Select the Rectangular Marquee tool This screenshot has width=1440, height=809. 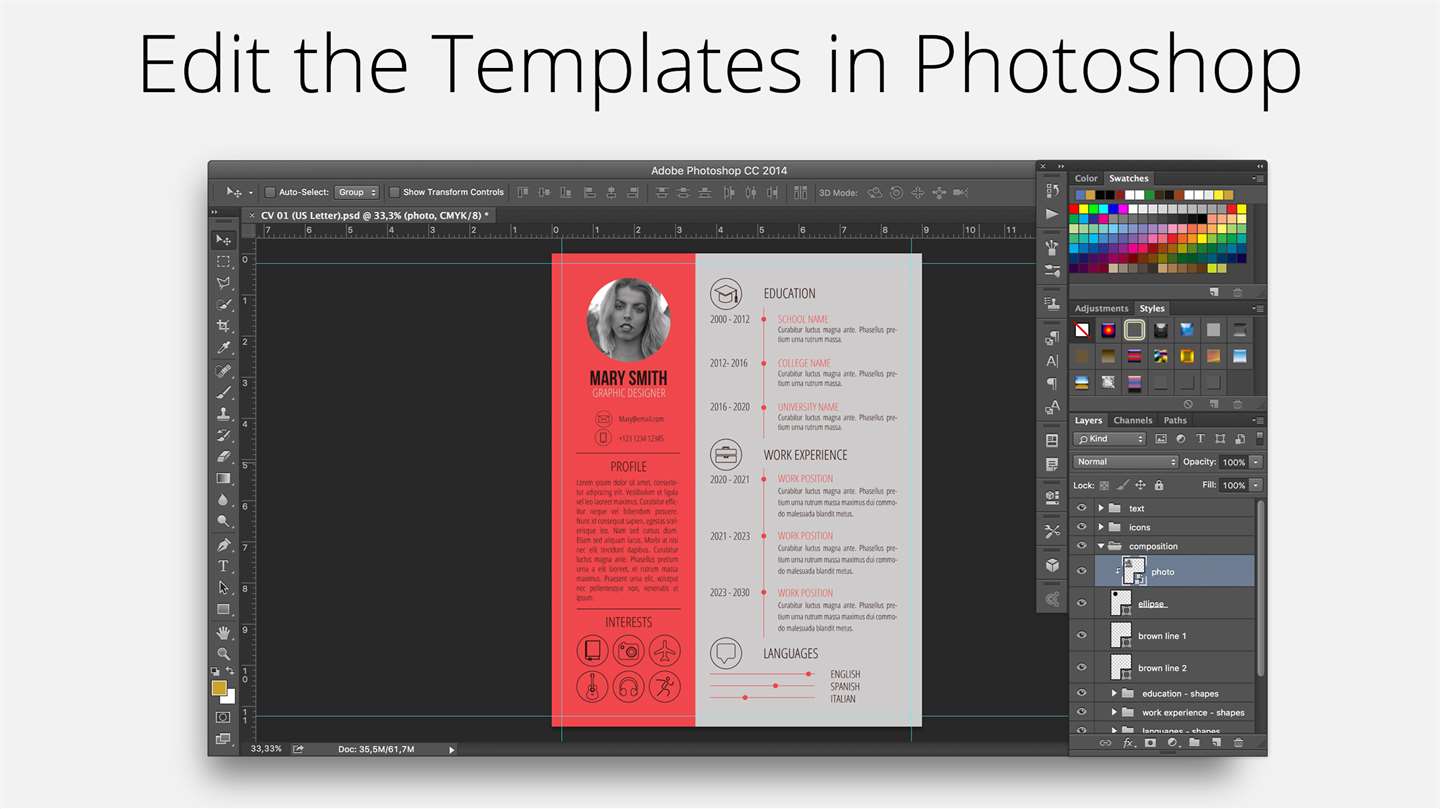[x=223, y=262]
